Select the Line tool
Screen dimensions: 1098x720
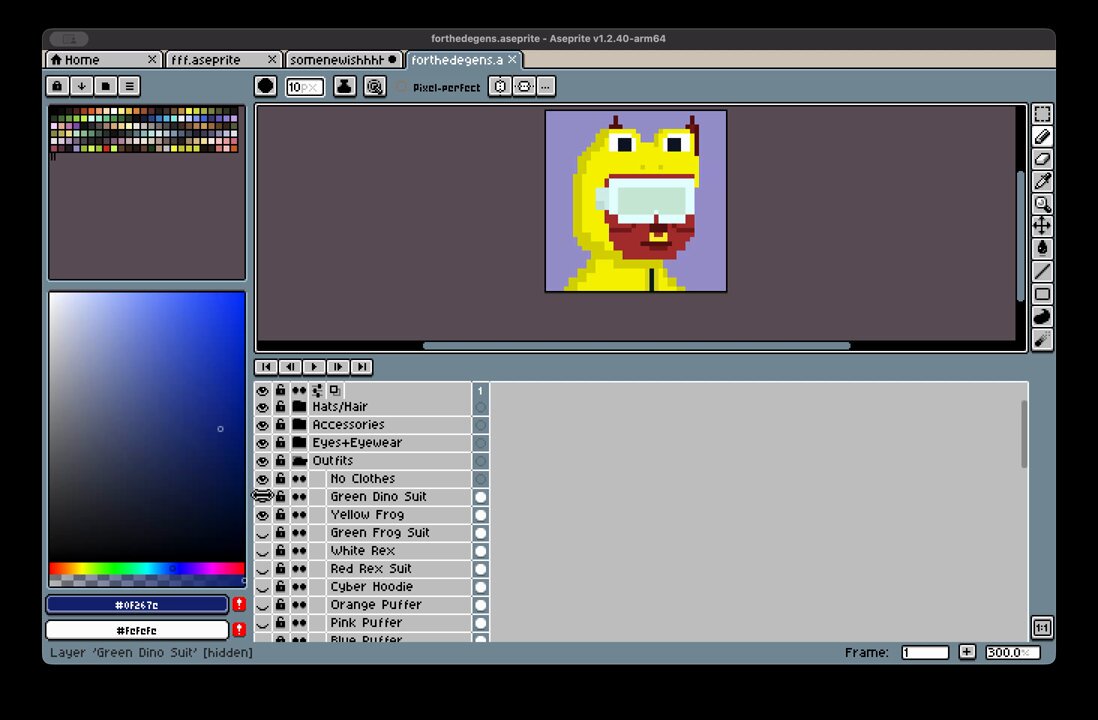[x=1042, y=271]
